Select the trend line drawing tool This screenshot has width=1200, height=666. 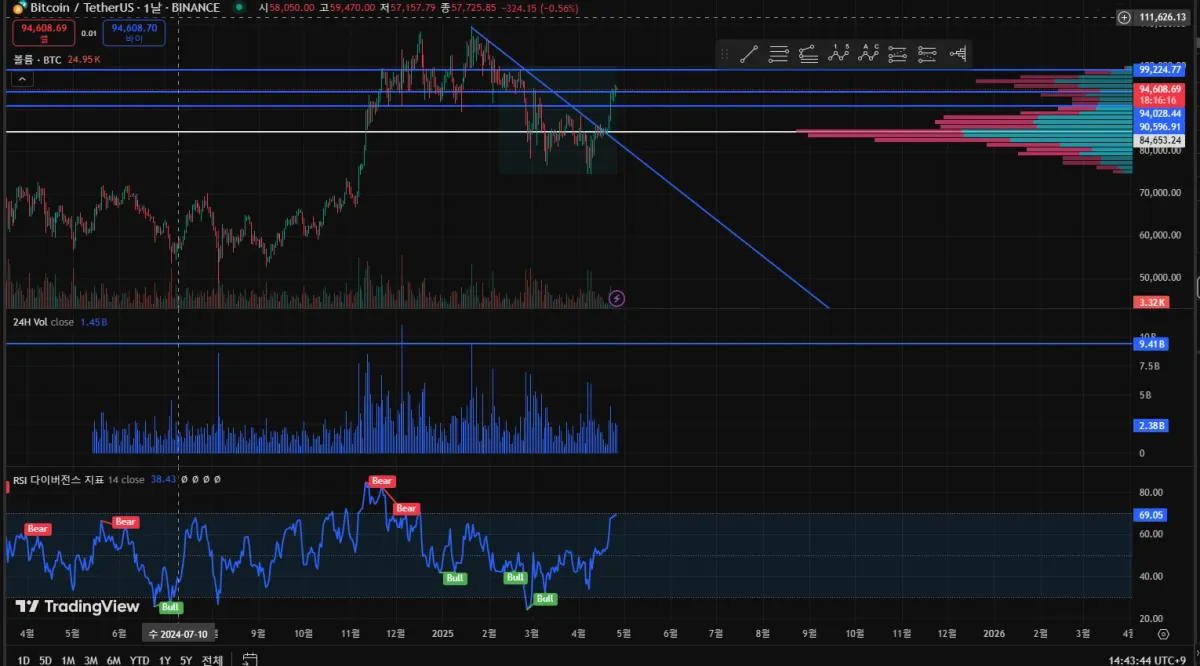click(x=749, y=54)
